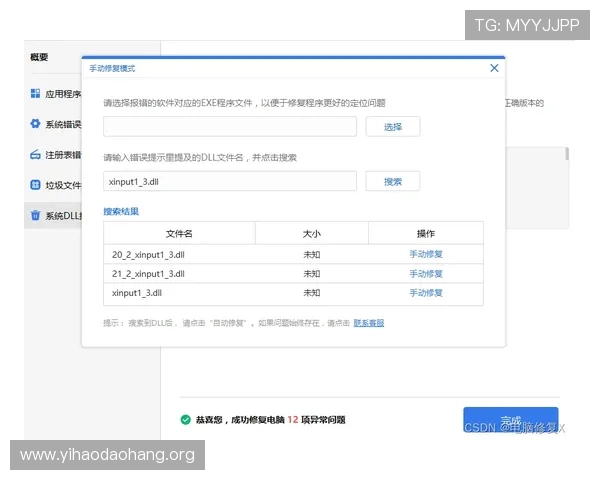
Task: Select the 系统DLL sidebar item
Action: 53,216
